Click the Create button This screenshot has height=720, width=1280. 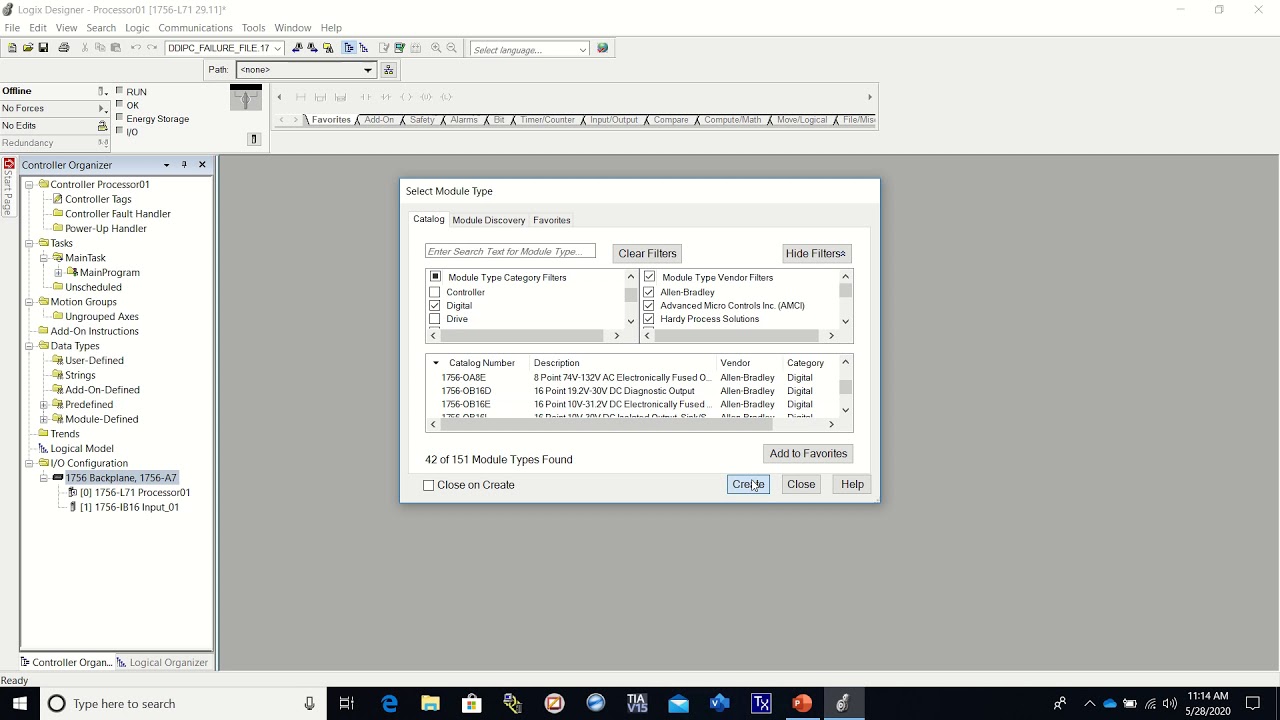click(x=748, y=484)
